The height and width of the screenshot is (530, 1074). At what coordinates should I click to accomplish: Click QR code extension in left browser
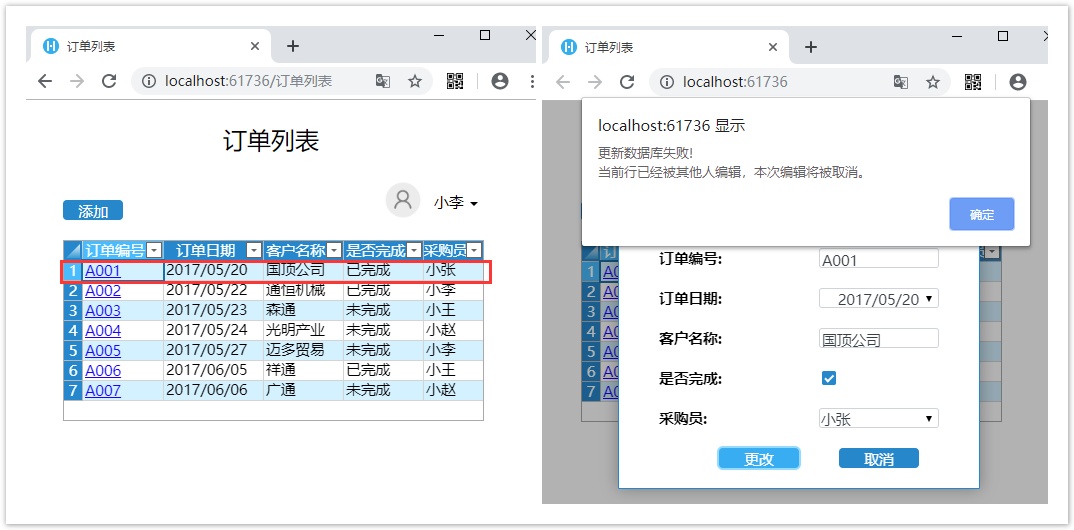point(455,81)
